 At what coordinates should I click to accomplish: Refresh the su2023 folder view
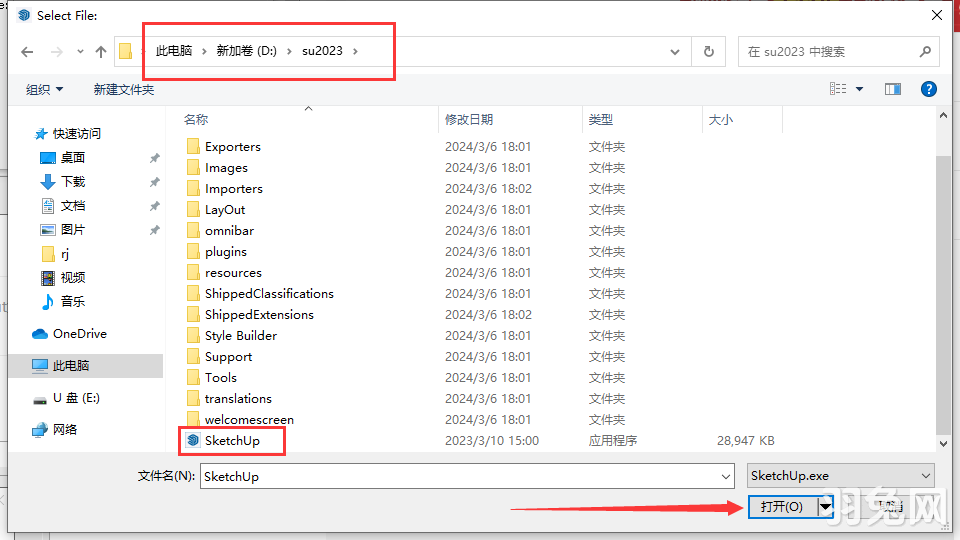[708, 52]
